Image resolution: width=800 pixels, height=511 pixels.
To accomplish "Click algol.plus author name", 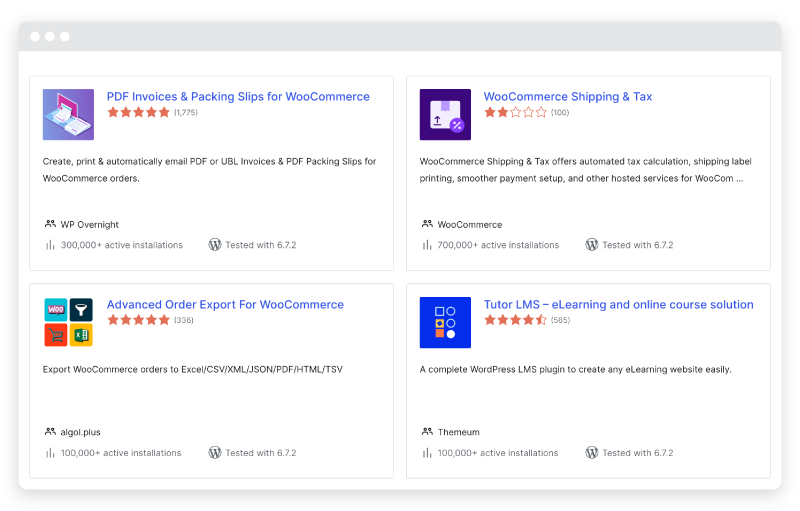I will (80, 432).
